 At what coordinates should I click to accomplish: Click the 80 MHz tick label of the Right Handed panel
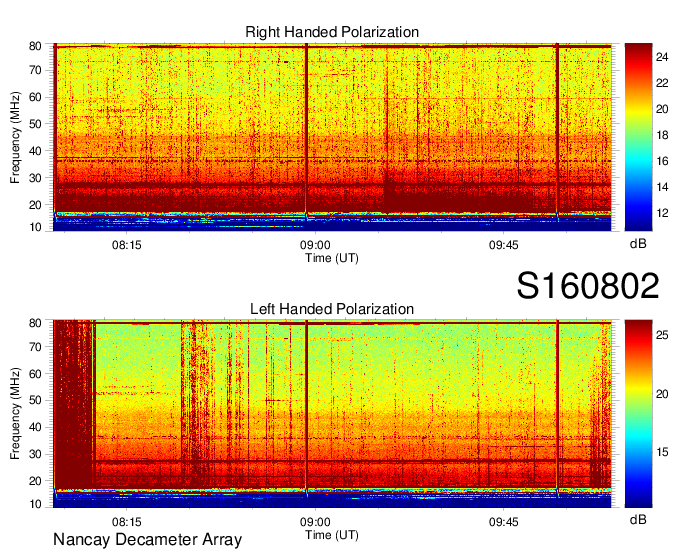point(35,46)
